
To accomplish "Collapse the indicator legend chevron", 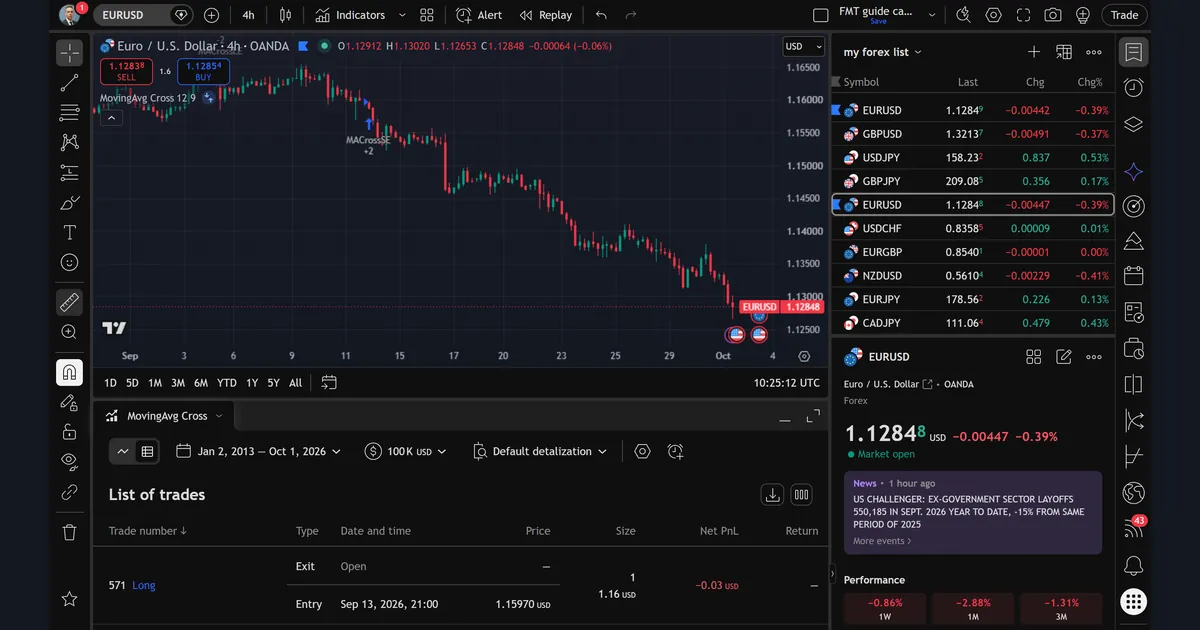I will coord(111,117).
